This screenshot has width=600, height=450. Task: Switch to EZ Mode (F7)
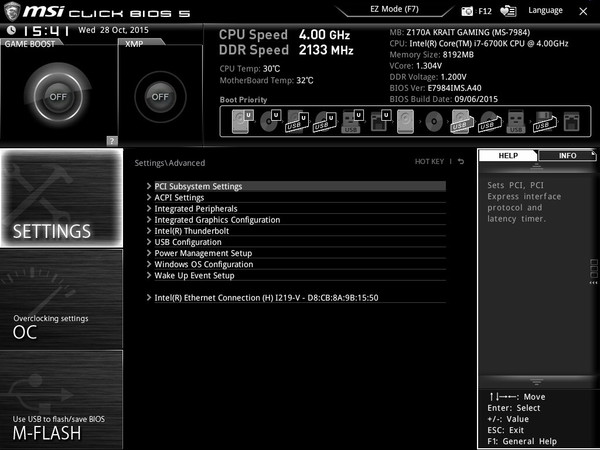click(x=394, y=9)
